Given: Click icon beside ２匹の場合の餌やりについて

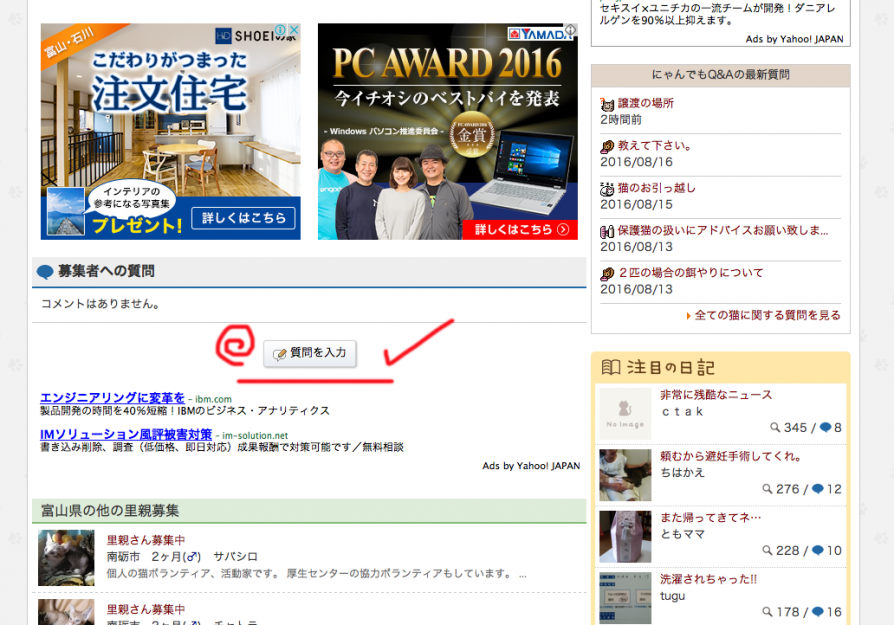Looking at the screenshot, I should tap(607, 273).
